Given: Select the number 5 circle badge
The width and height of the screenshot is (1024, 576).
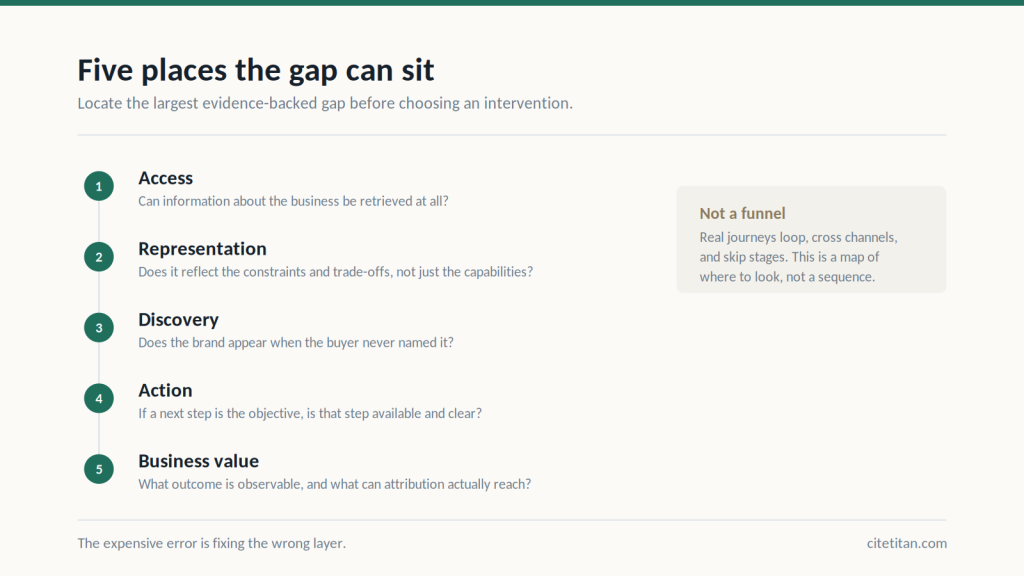Looking at the screenshot, I should (x=99, y=469).
